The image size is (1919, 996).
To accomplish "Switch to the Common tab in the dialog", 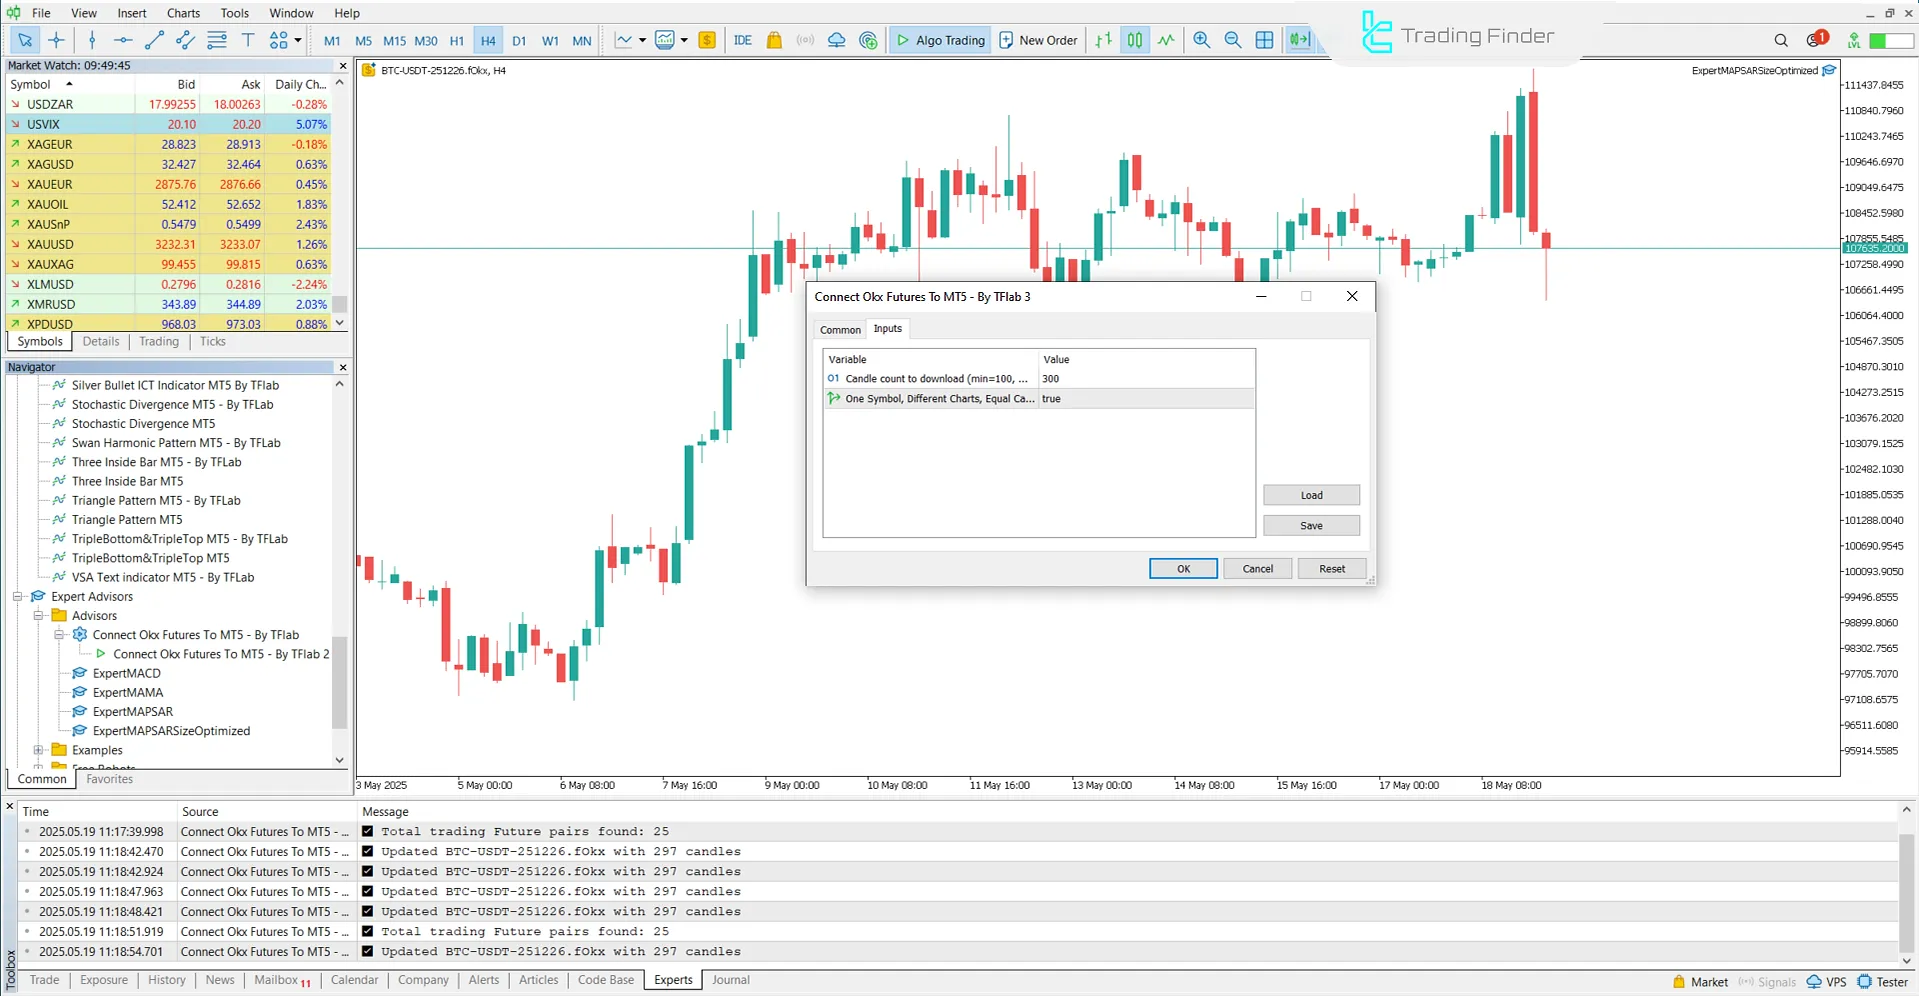I will click(839, 329).
